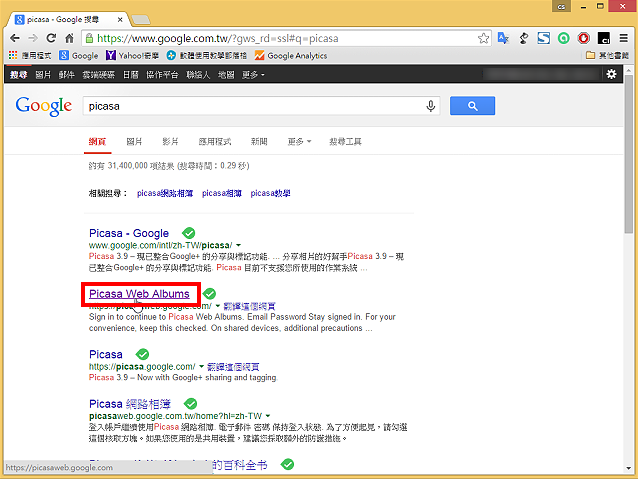The image size is (638, 482).
Task: Click translate link under Picasa Web Albums
Action: (249, 306)
